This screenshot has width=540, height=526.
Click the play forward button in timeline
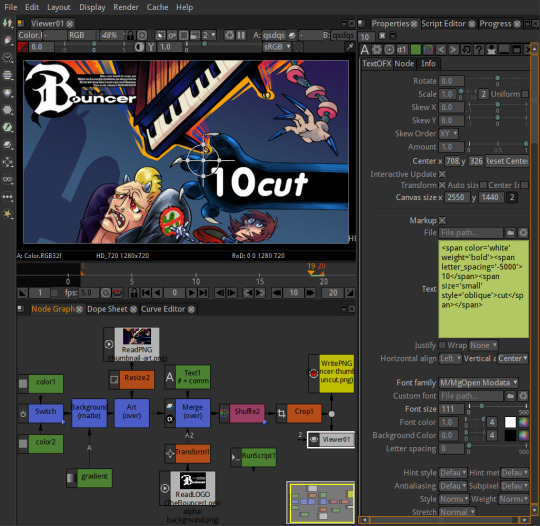coord(191,293)
